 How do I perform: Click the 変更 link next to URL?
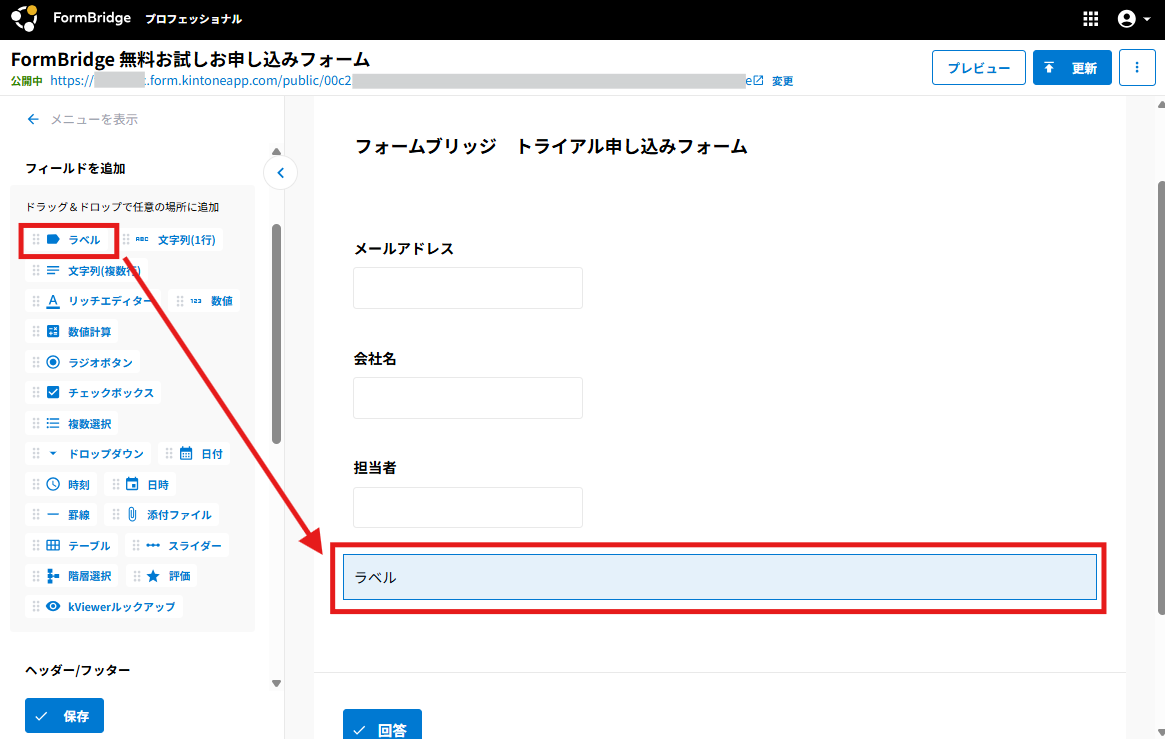tap(782, 81)
